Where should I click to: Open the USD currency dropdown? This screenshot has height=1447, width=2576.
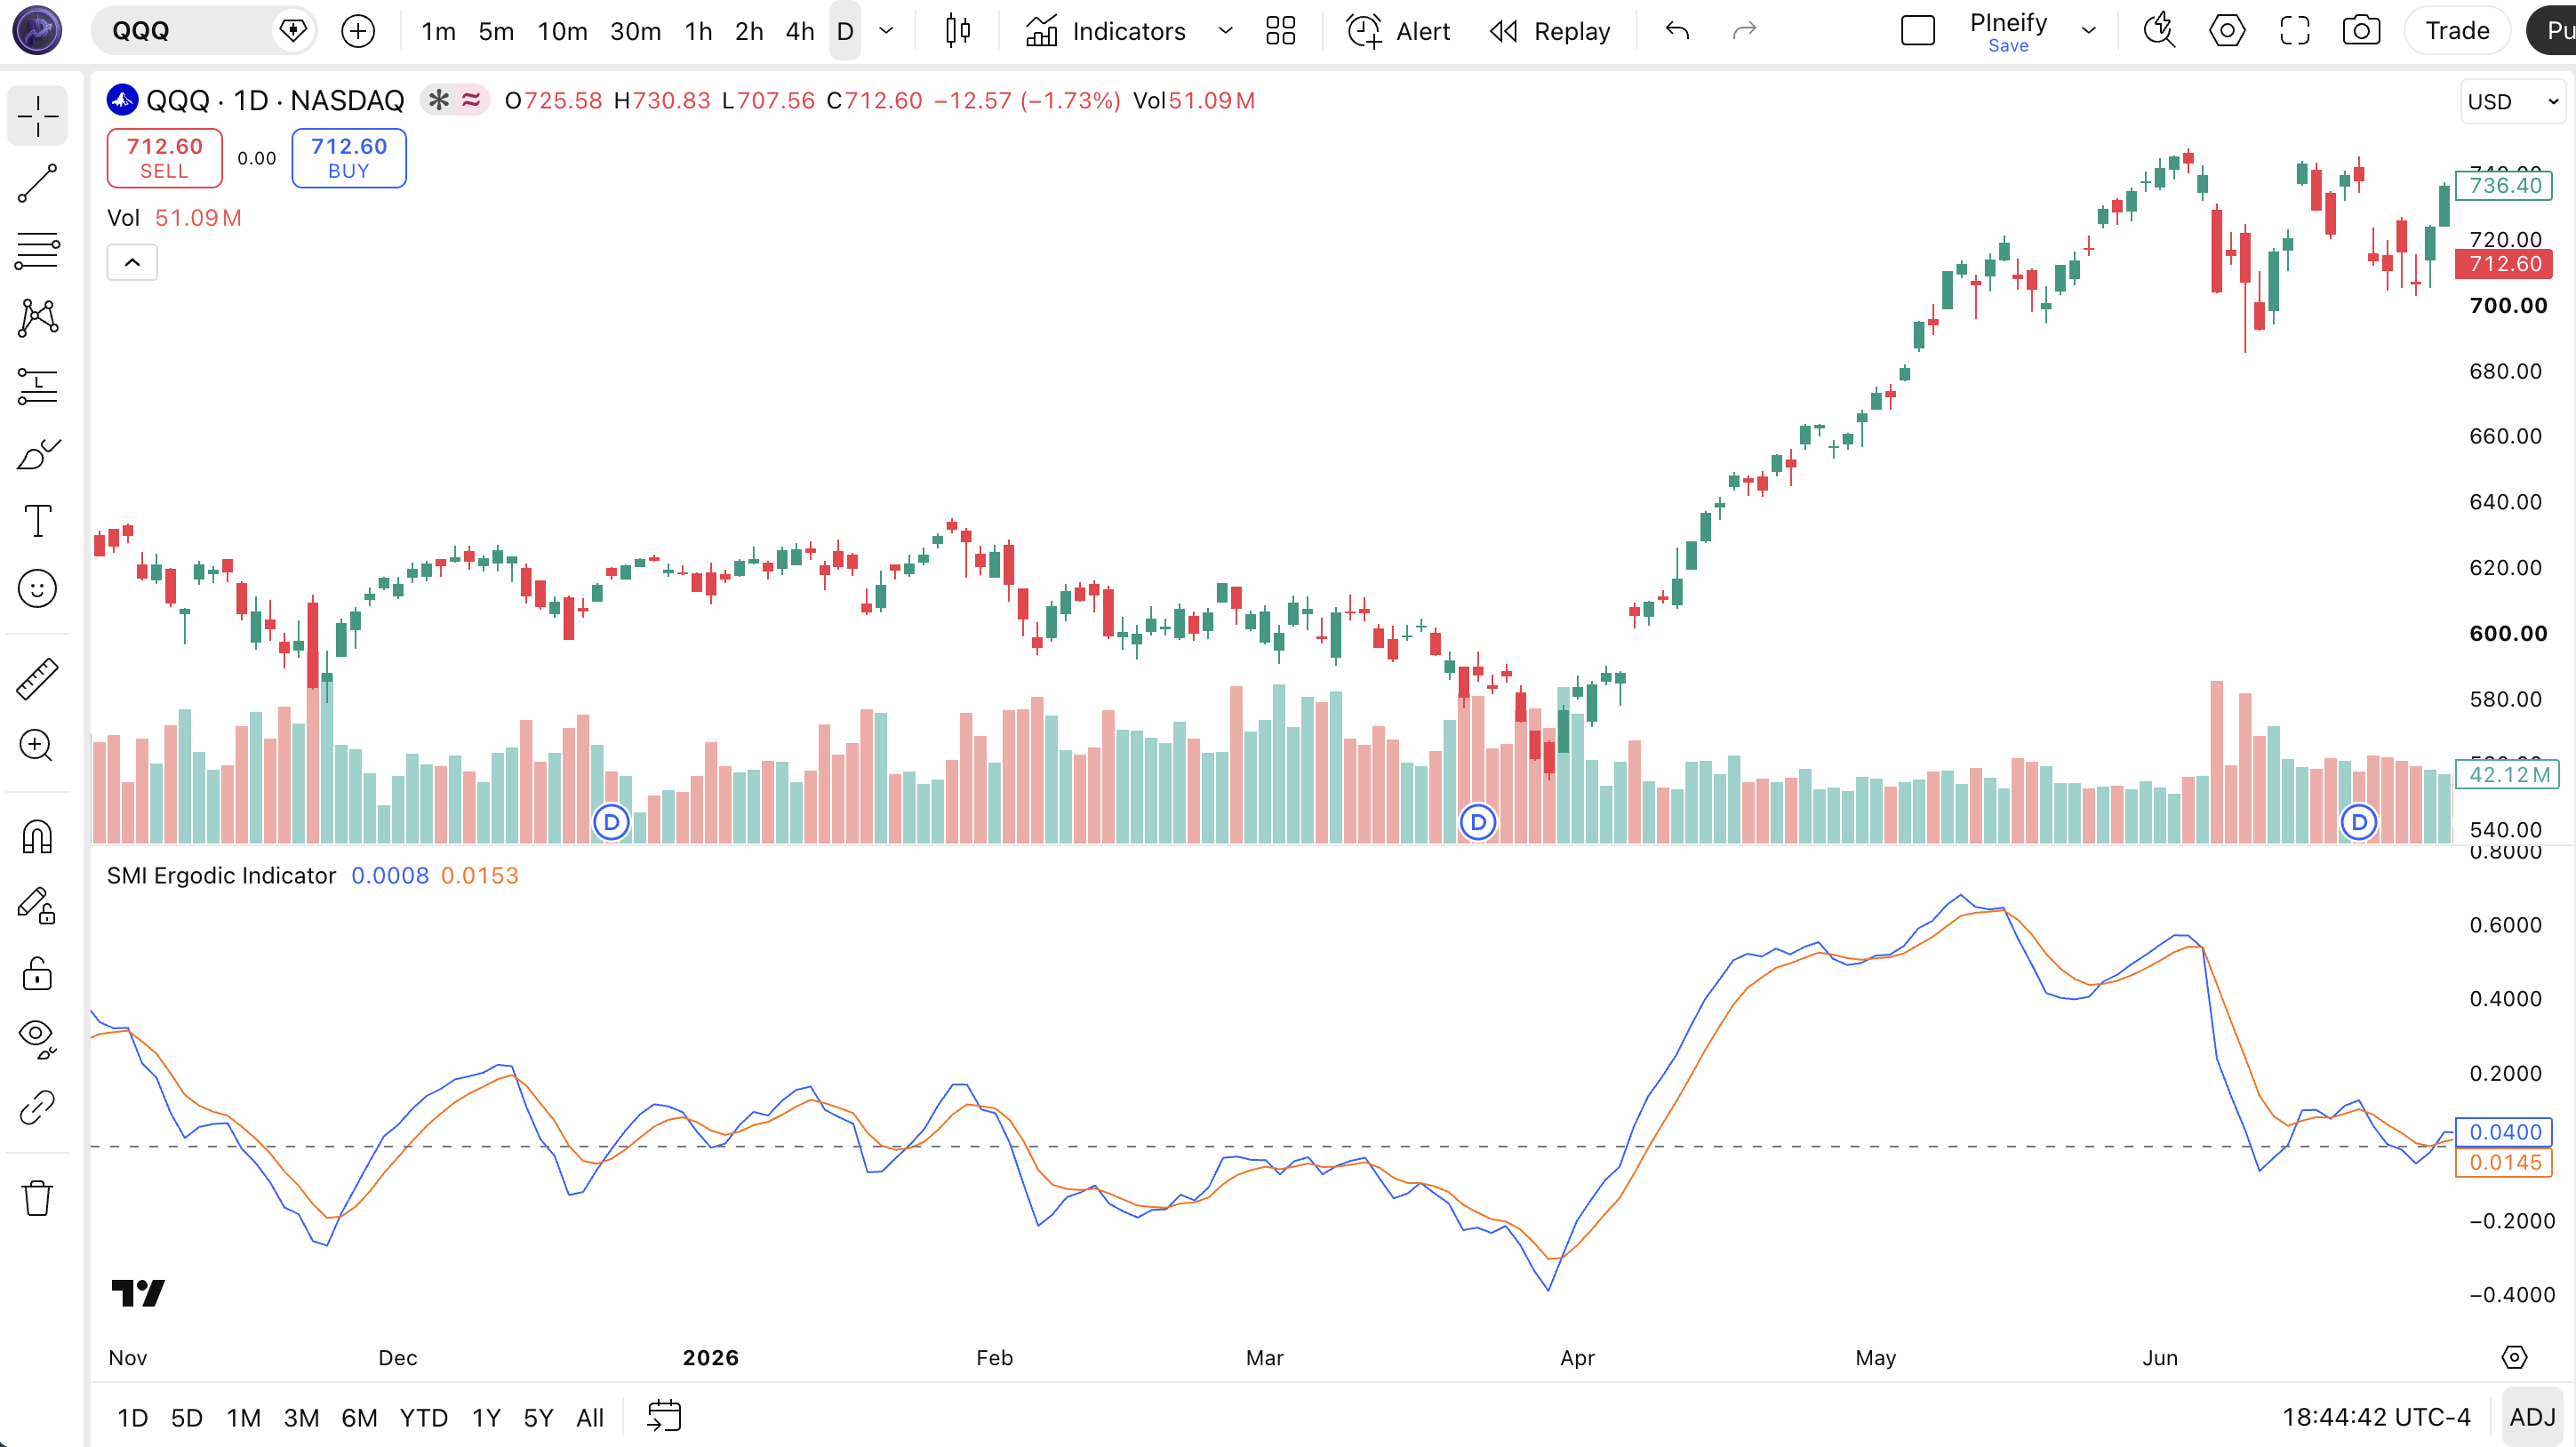point(2512,102)
